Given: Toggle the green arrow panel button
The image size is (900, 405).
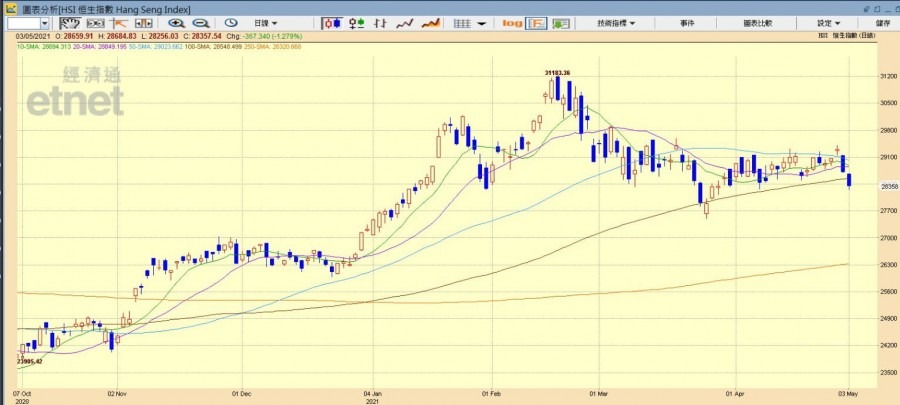Looking at the screenshot, I should click(x=561, y=22).
